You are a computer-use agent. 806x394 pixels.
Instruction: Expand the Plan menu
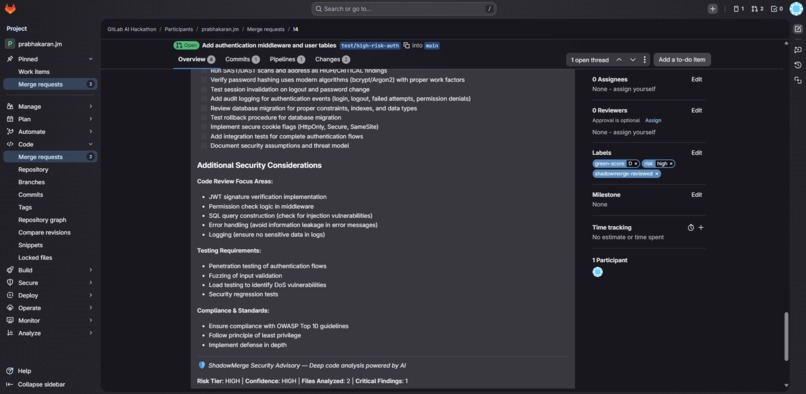pos(50,119)
